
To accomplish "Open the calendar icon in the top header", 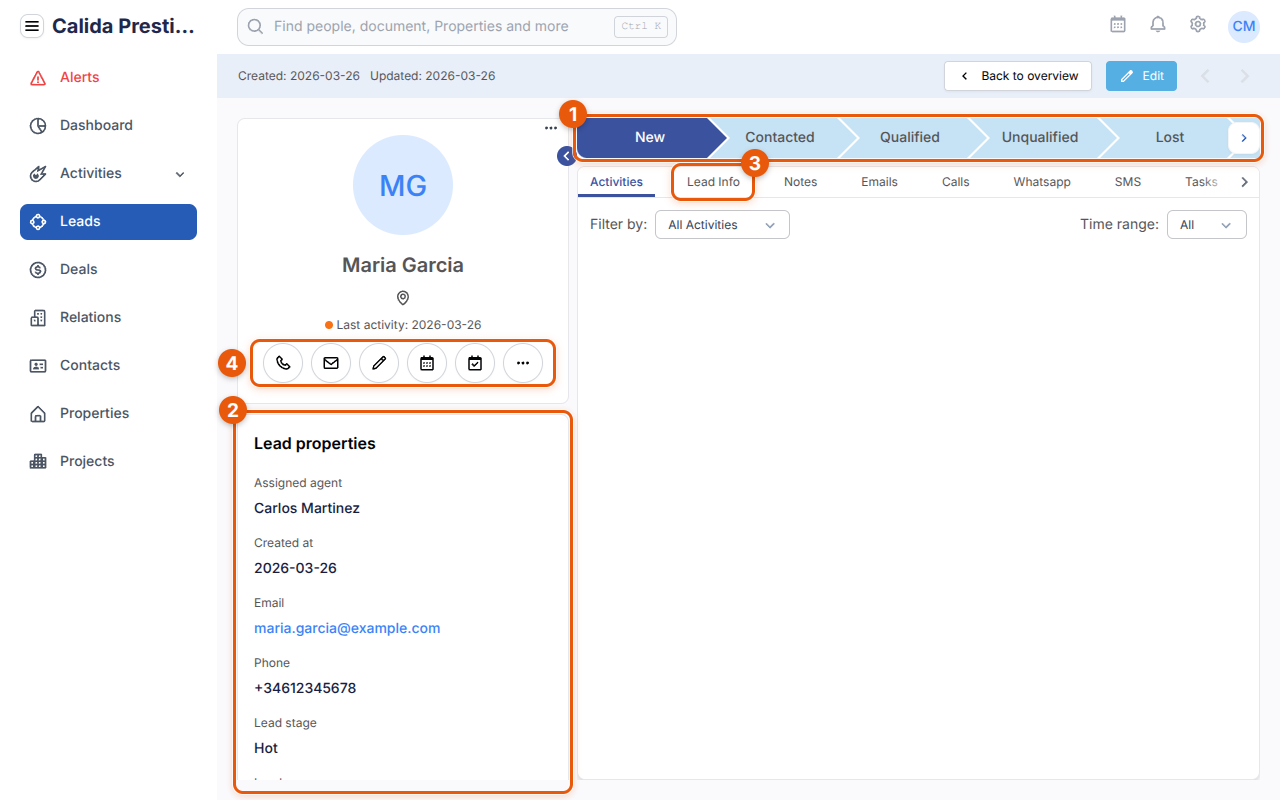I will point(1118,25).
